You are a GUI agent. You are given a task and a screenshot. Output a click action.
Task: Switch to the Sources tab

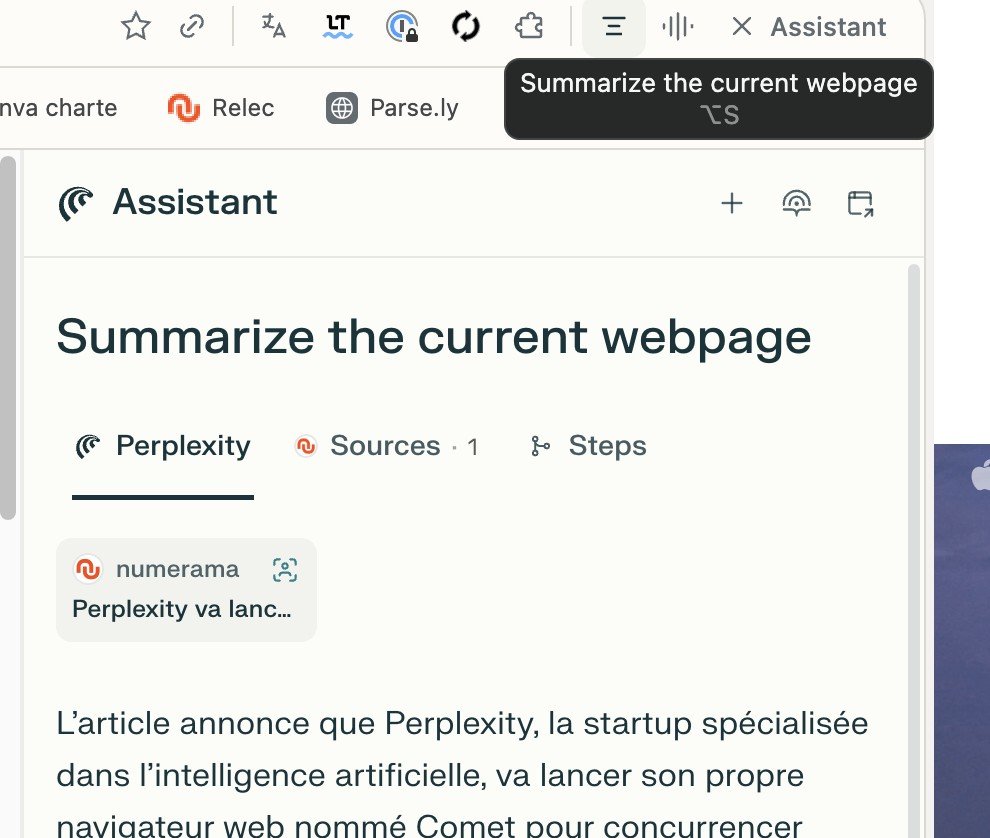[x=386, y=446]
